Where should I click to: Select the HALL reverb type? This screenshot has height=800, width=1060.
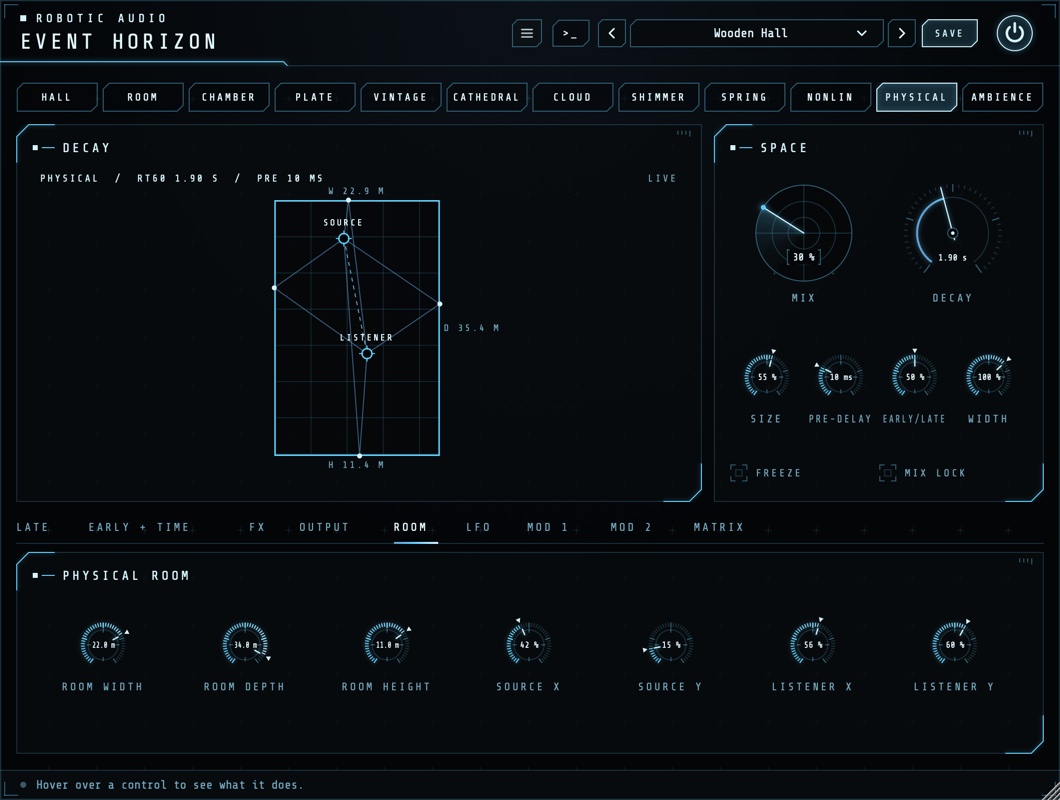[57, 97]
